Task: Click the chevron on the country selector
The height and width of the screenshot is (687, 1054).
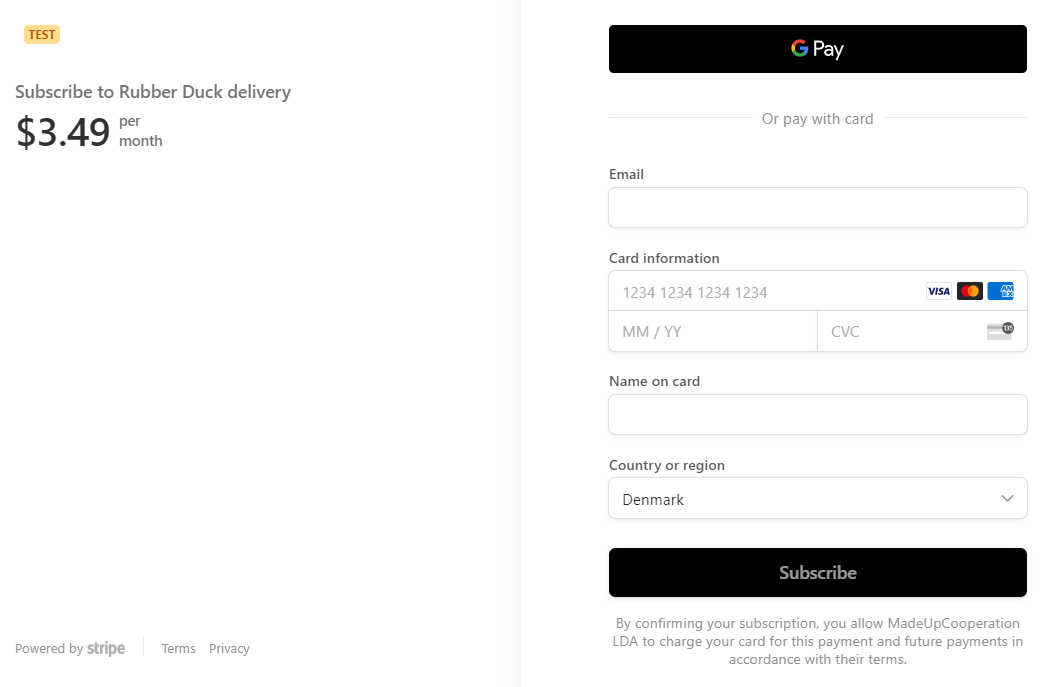Action: 1008,497
